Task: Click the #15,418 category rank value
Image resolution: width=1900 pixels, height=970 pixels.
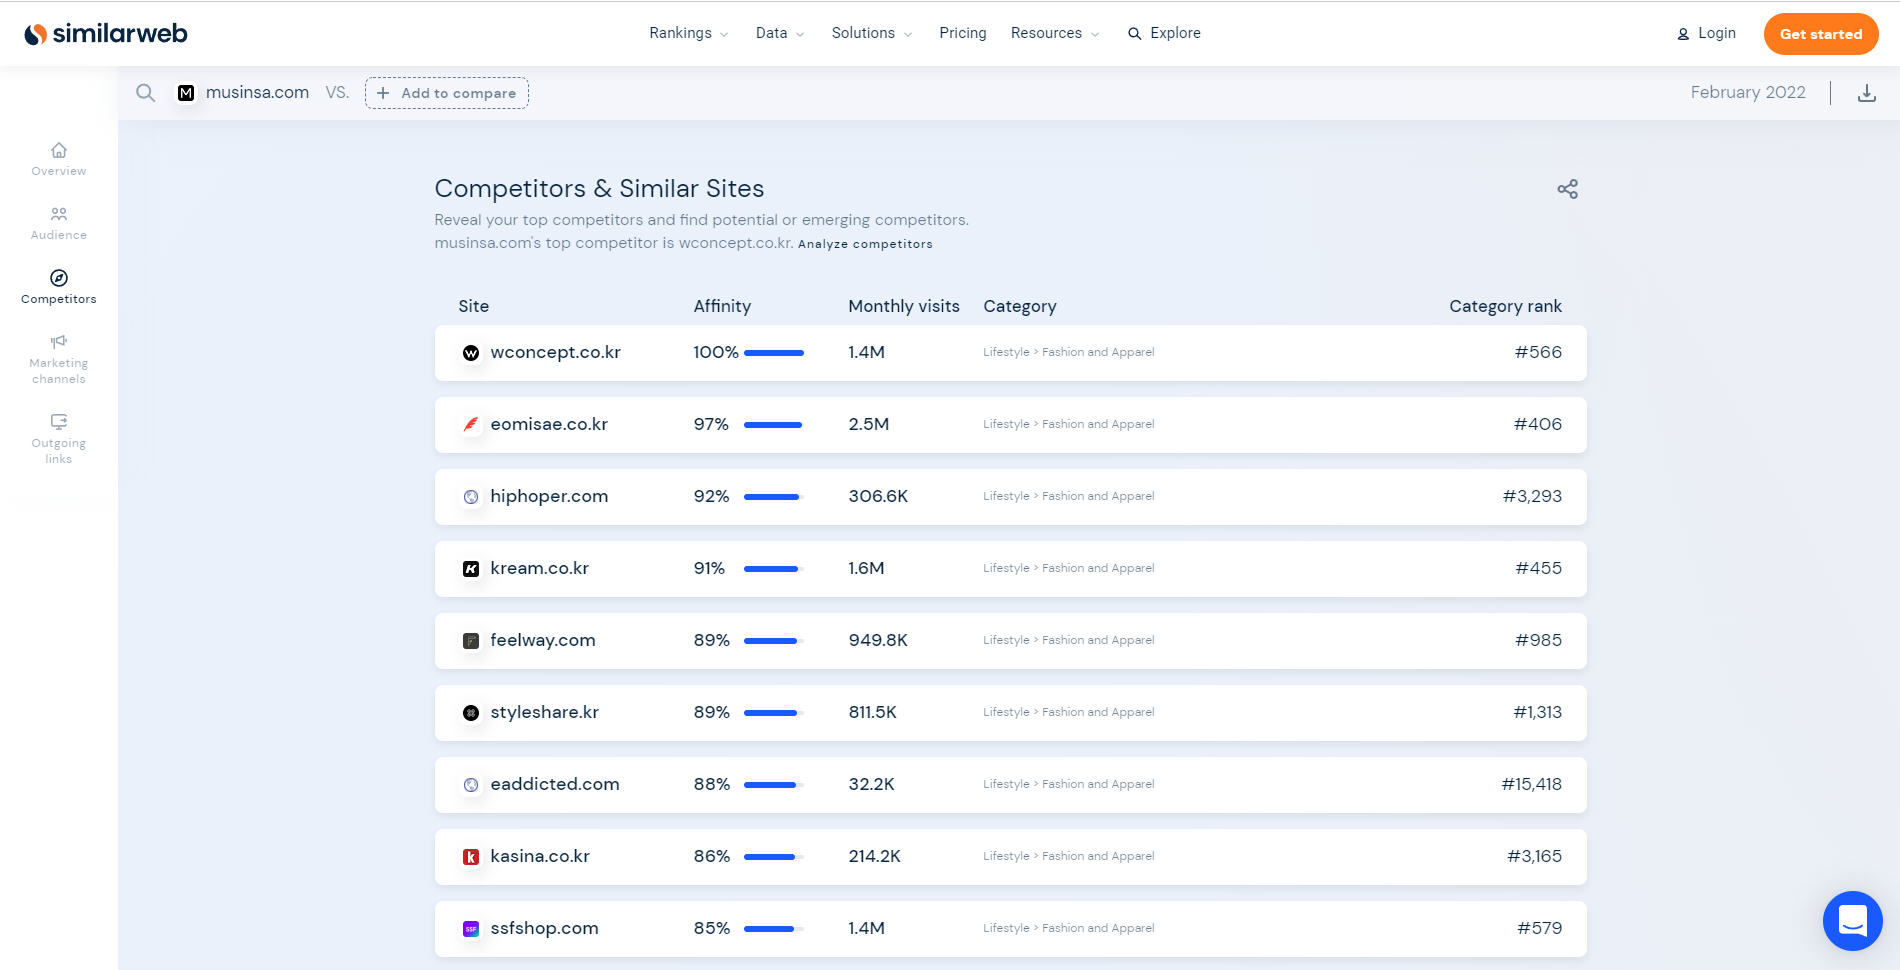Action: pyautogui.click(x=1531, y=784)
